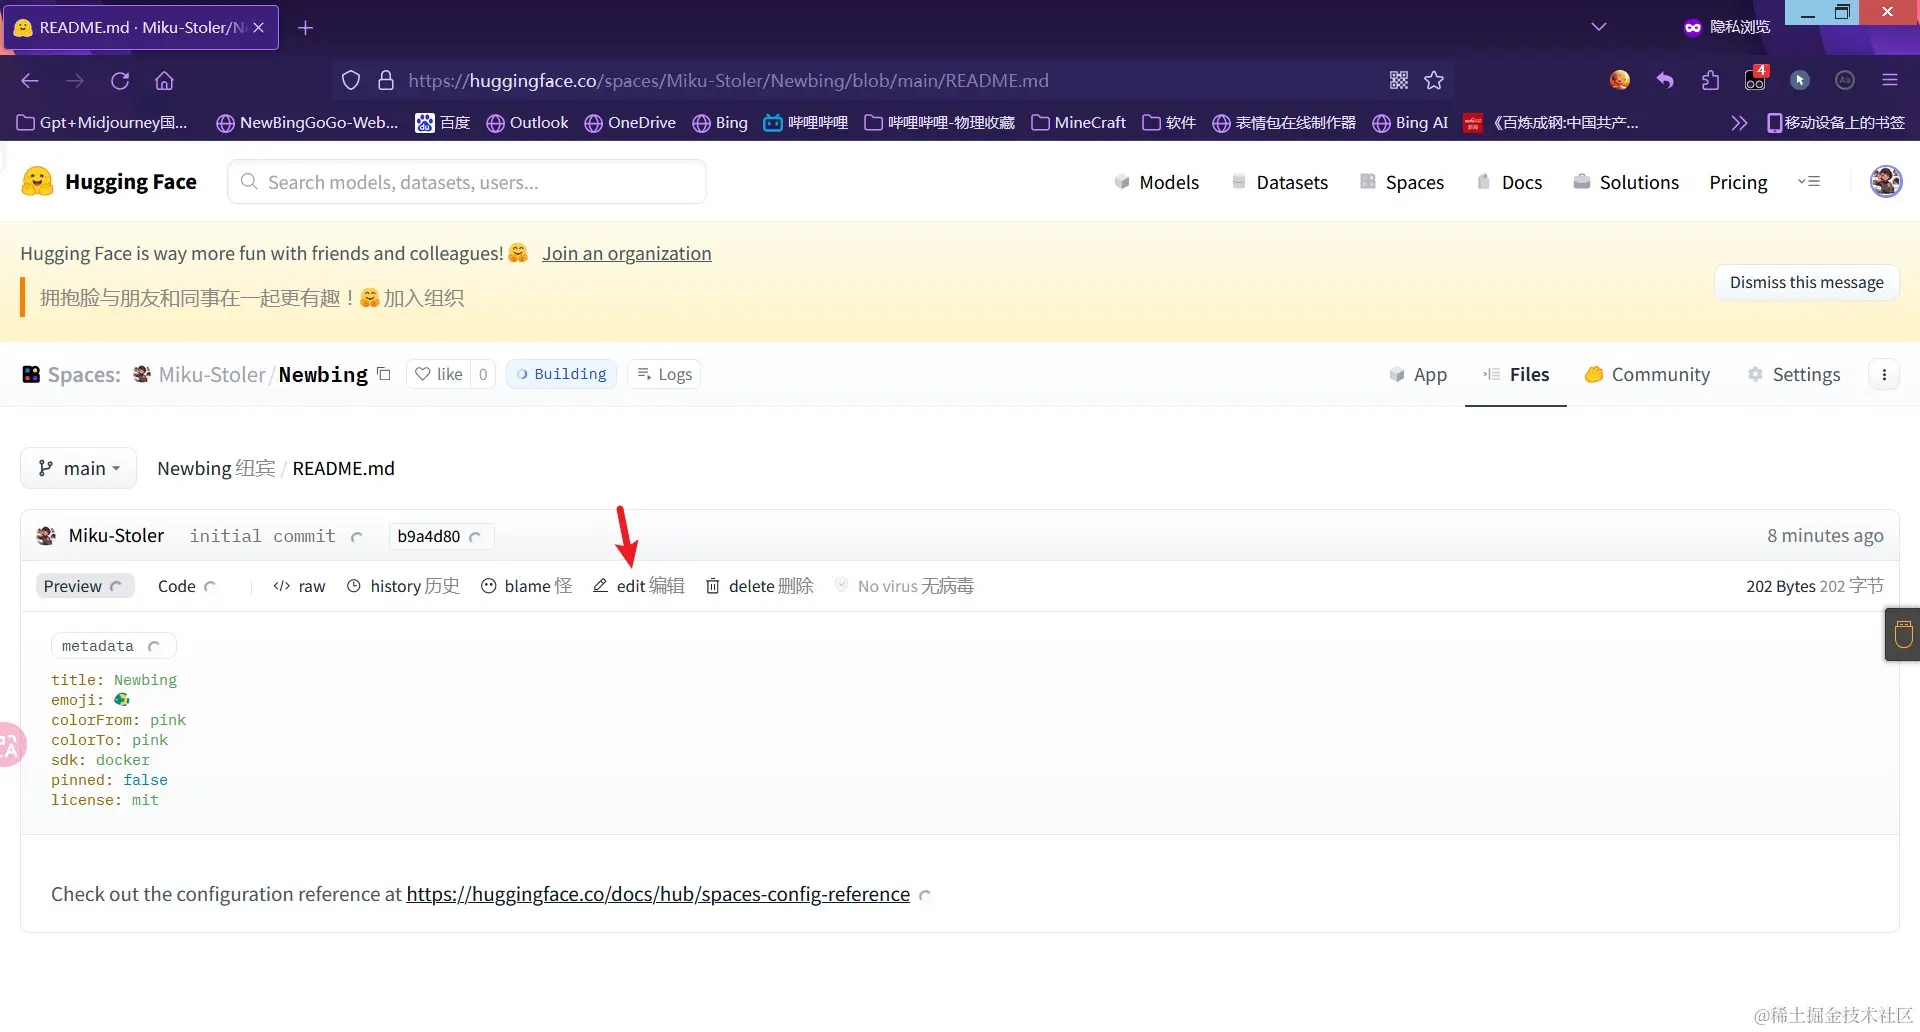The image size is (1920, 1032).
Task: Open the site security lock icon
Action: [386, 81]
